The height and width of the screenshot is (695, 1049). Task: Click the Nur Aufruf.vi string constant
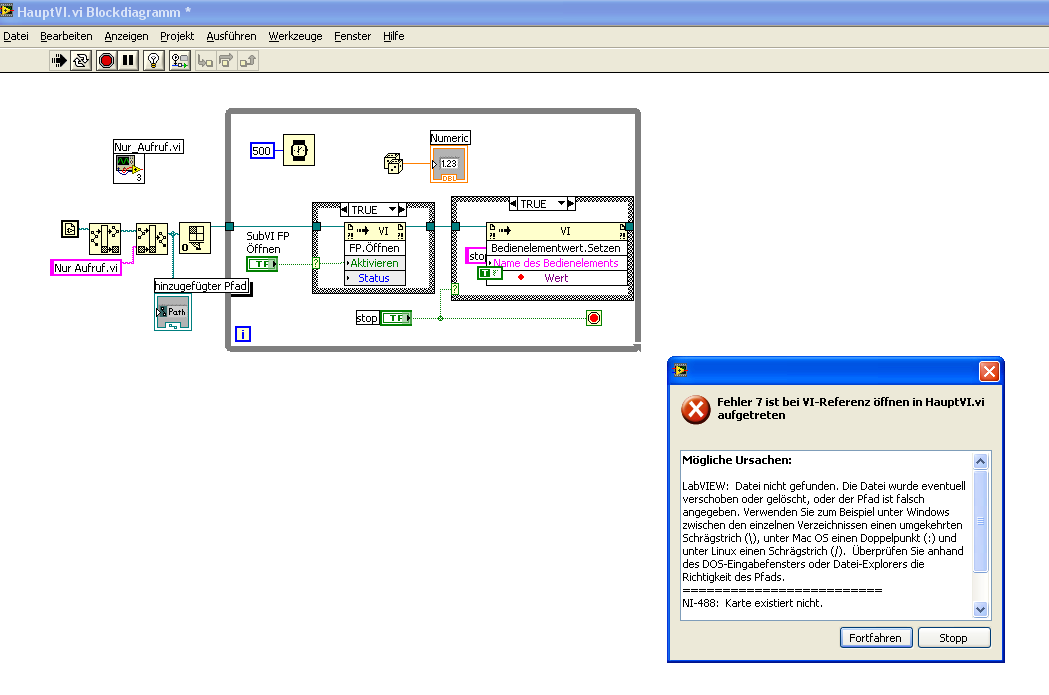pyautogui.click(x=86, y=268)
